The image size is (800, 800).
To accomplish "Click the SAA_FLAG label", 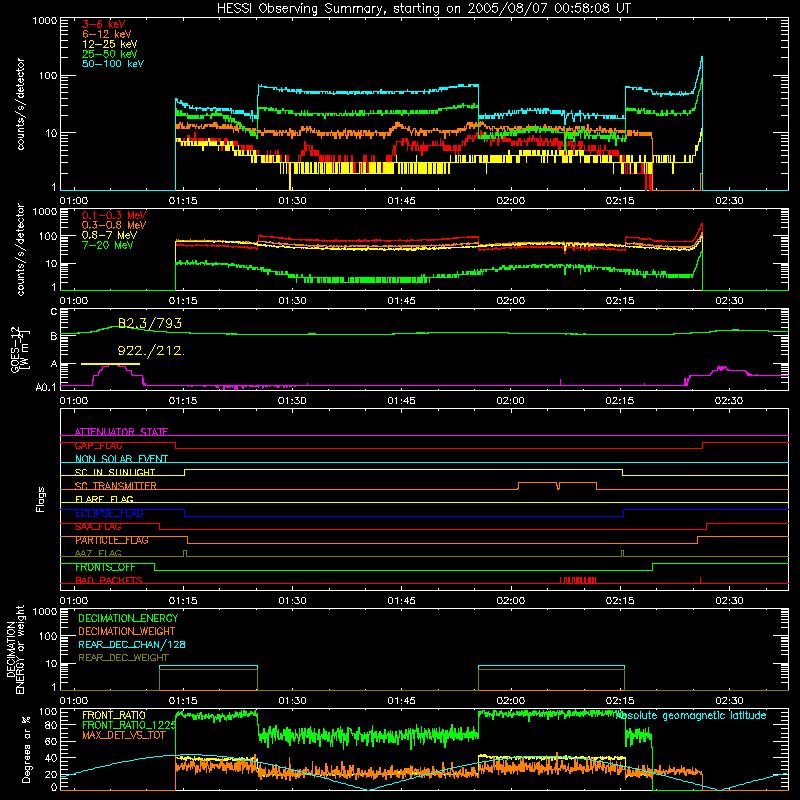I will (x=98, y=527).
